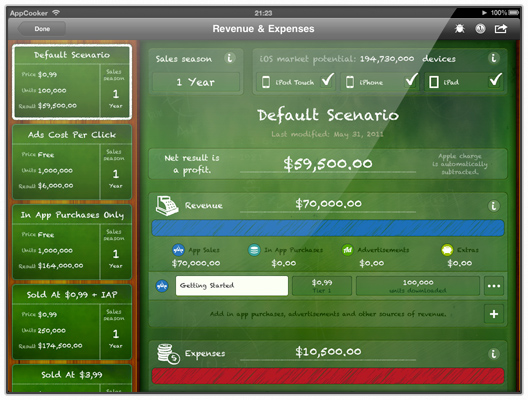Viewport: 528px width, 400px height.
Task: Tap the play indicator in status bar
Action: pyautogui.click(x=484, y=13)
